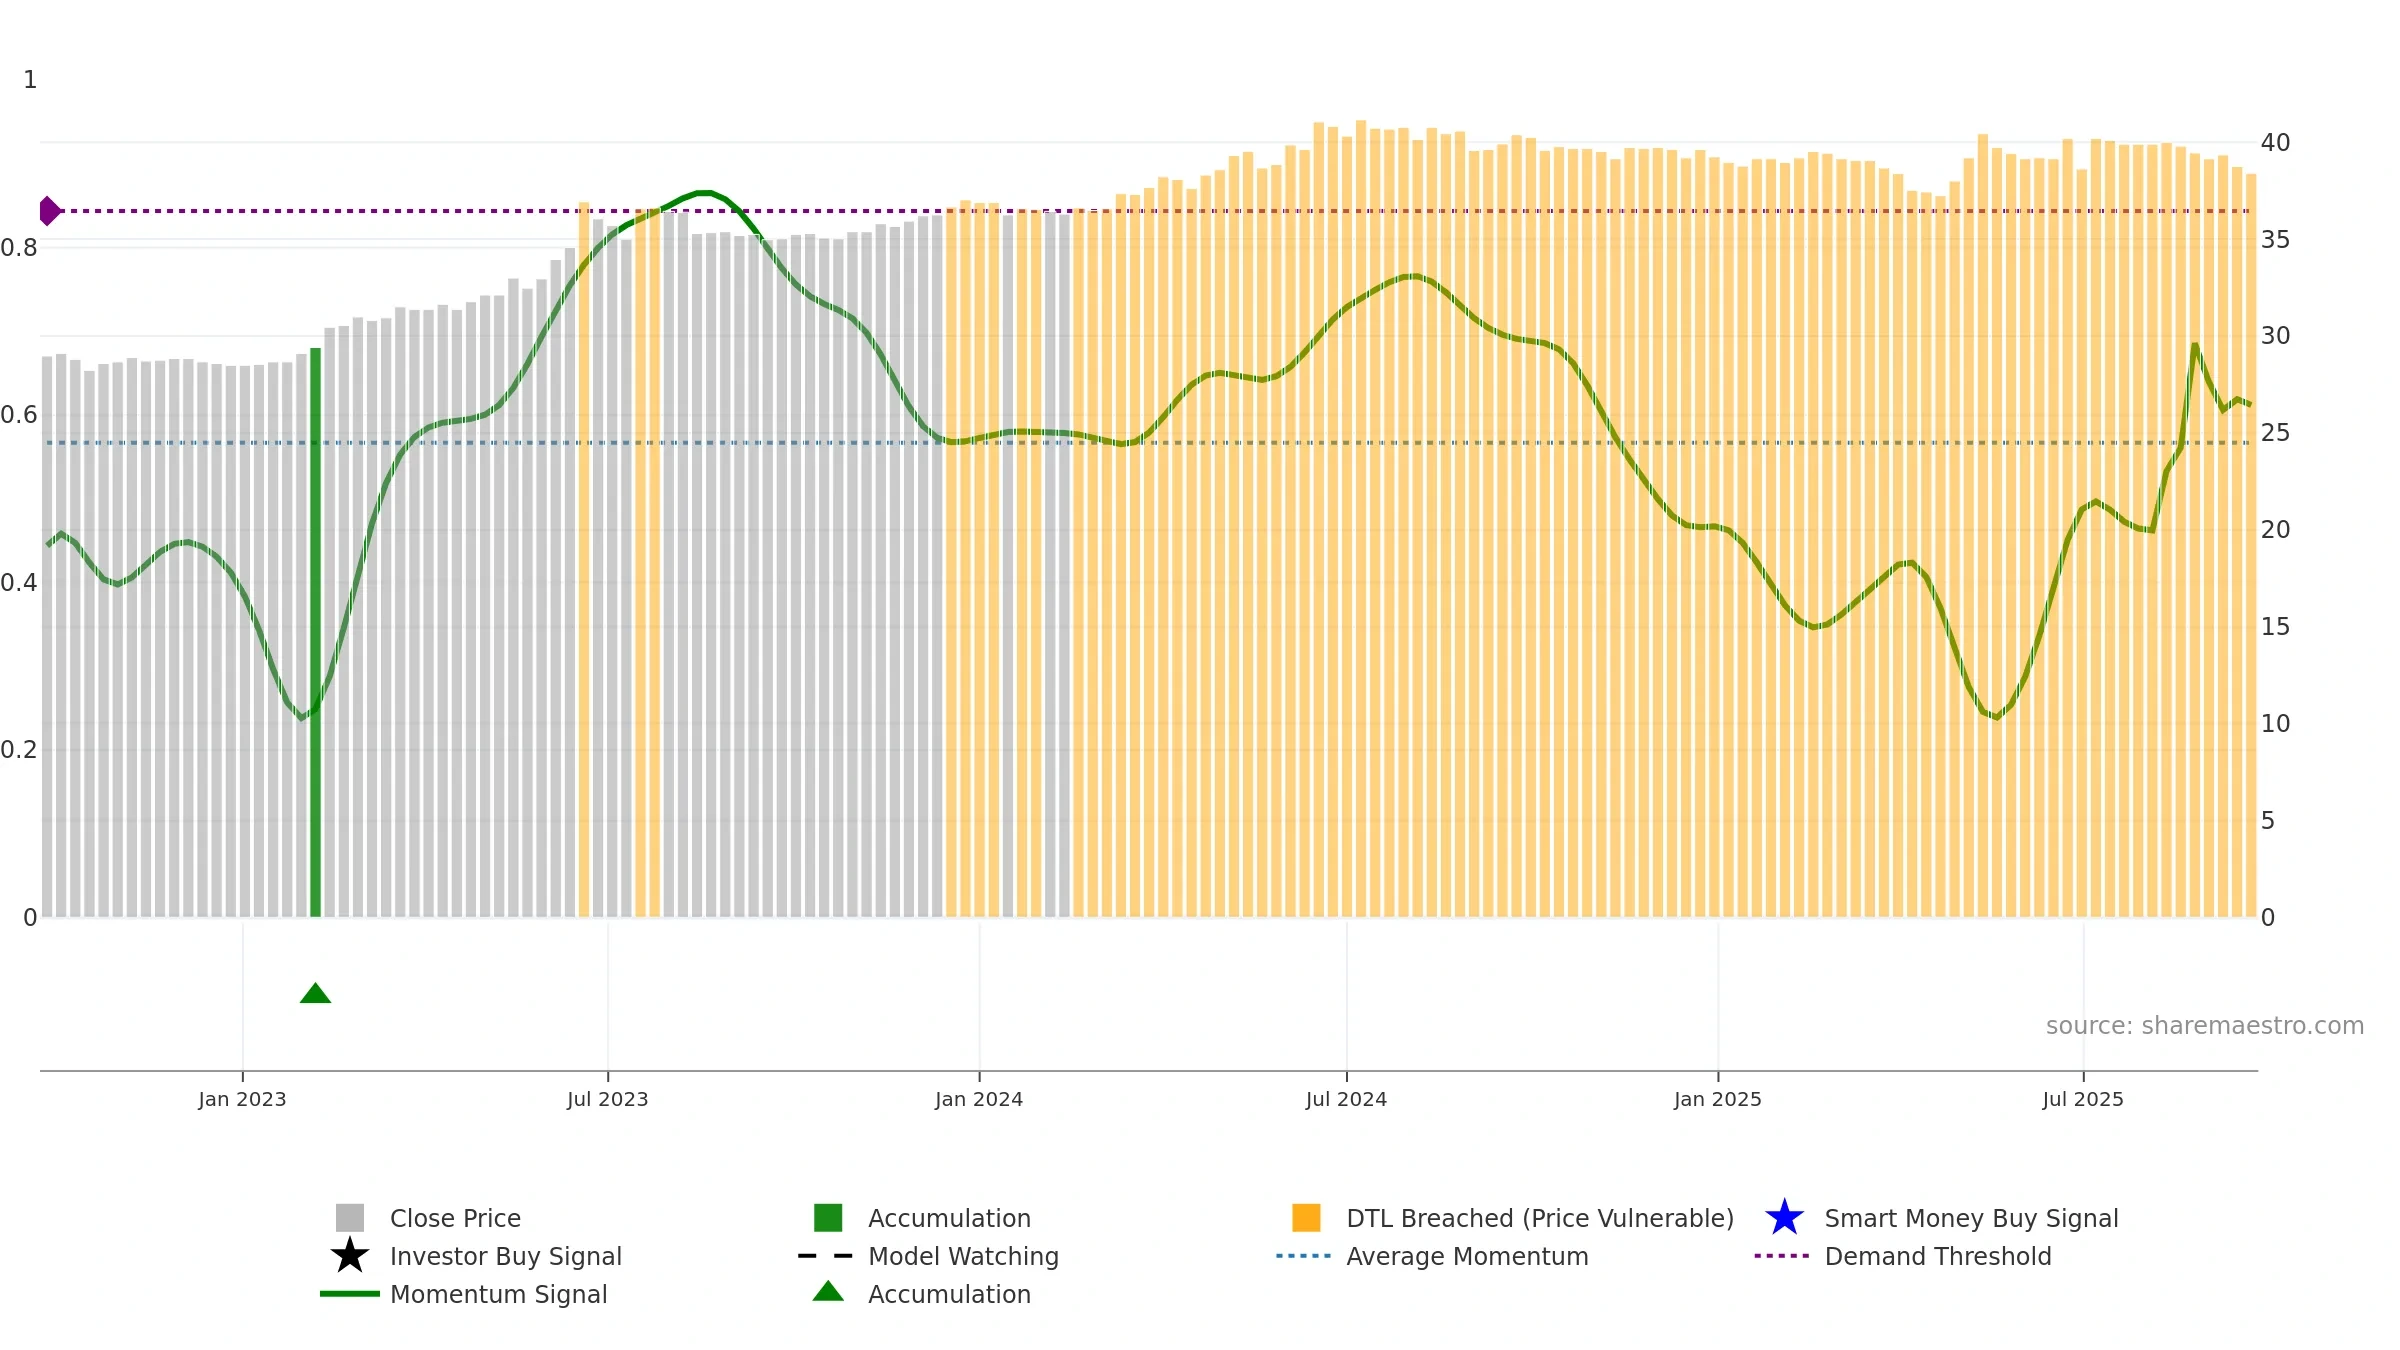Toggle the DTL Breached (Price Vulnerable) label

click(x=1540, y=1218)
